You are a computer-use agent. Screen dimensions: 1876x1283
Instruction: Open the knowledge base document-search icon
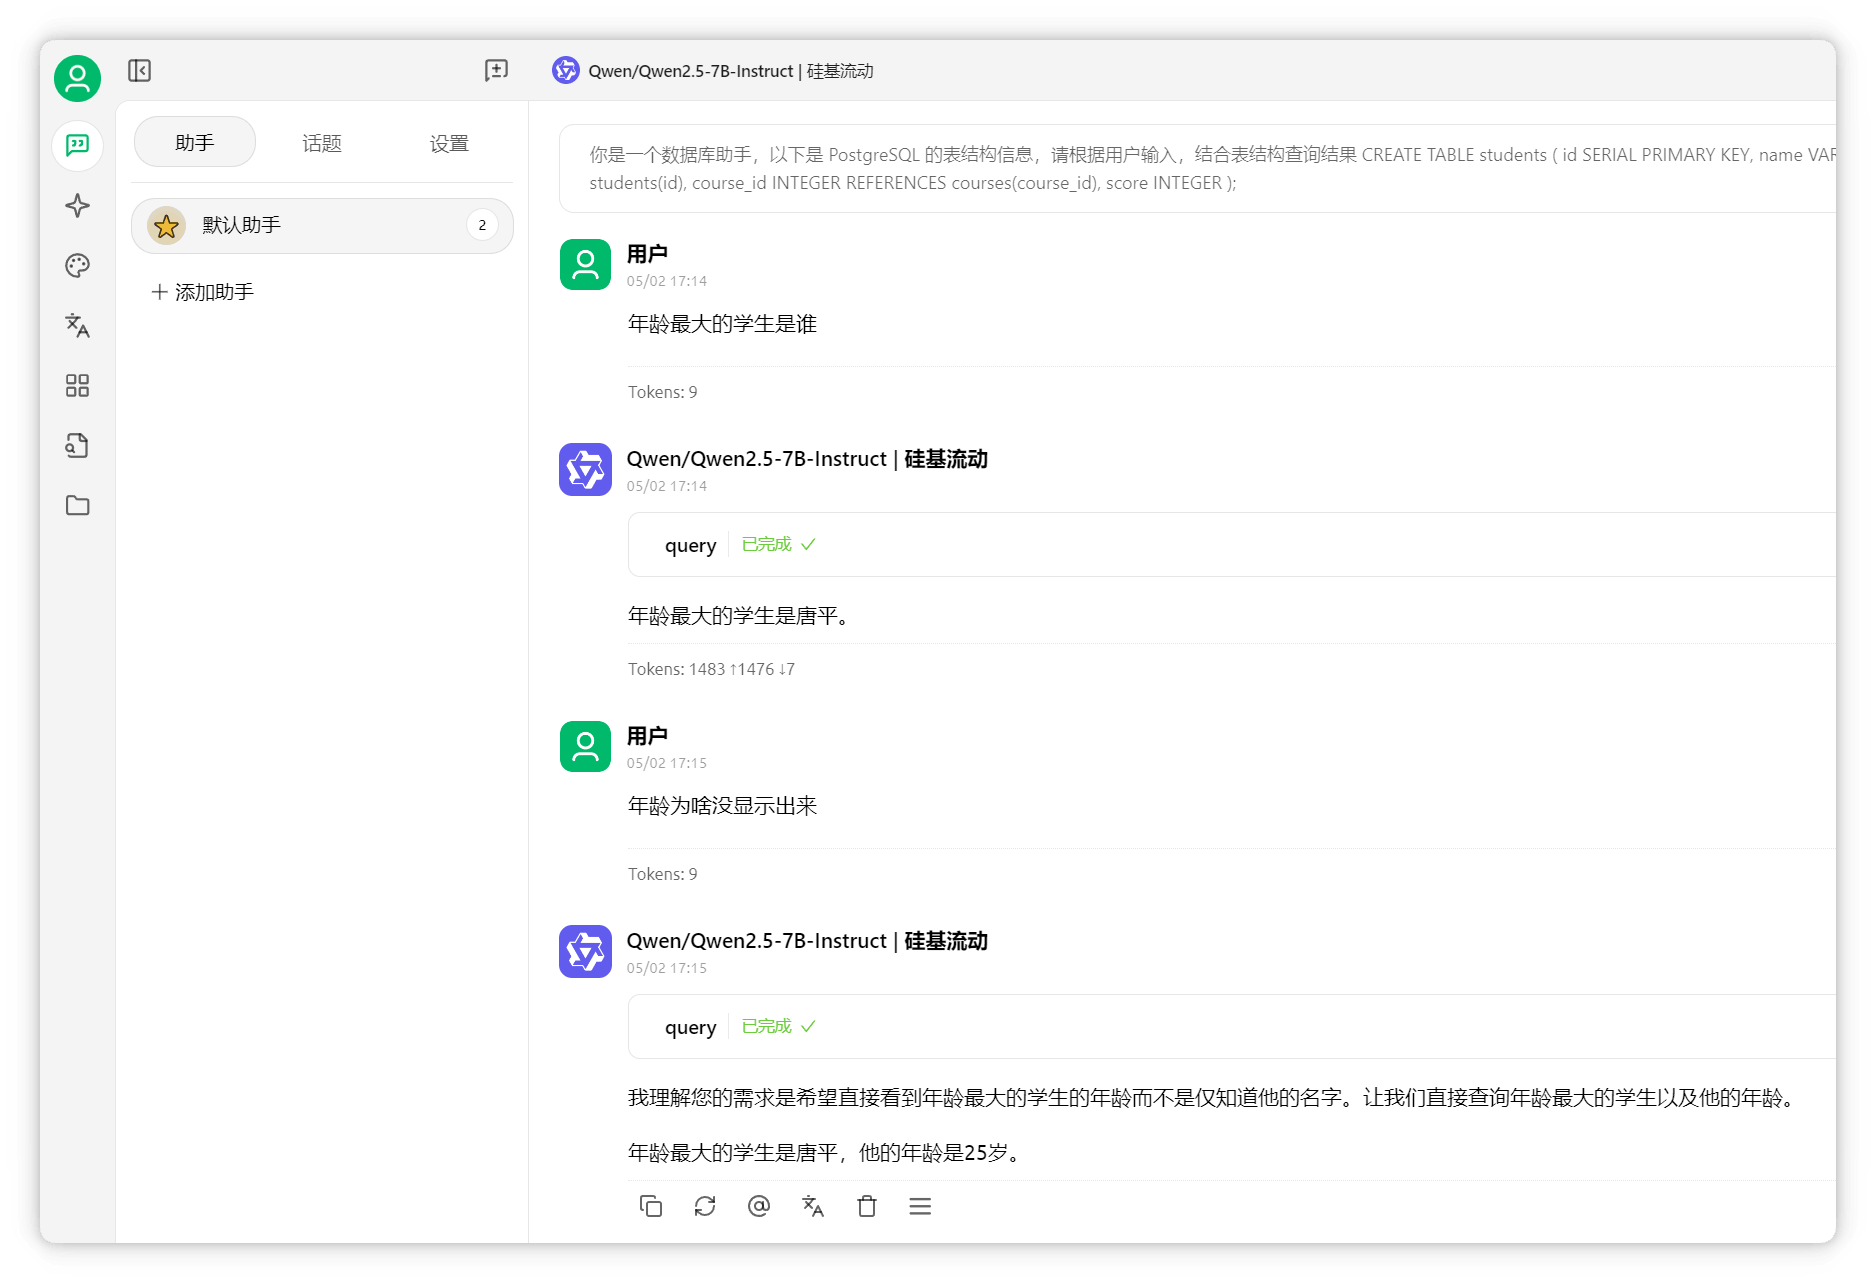[77, 445]
